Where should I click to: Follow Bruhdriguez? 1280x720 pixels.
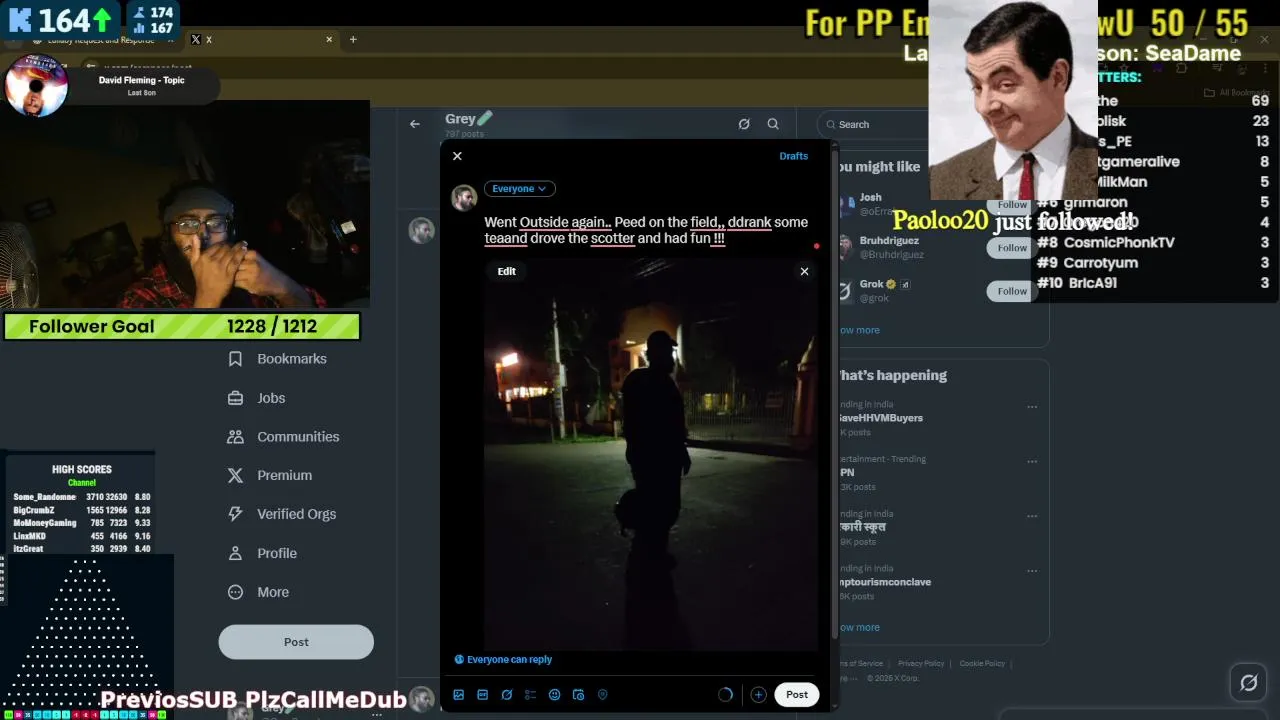click(x=1012, y=248)
